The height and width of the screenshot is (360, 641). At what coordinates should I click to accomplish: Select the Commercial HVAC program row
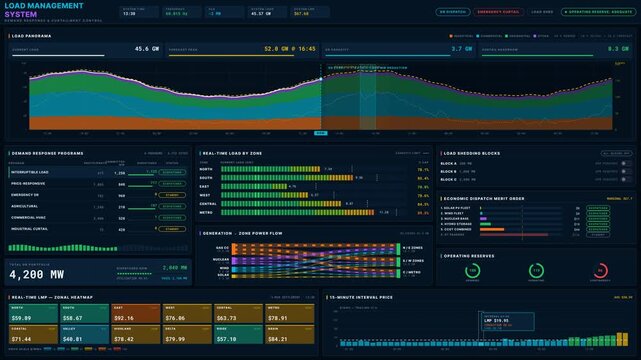coord(98,218)
